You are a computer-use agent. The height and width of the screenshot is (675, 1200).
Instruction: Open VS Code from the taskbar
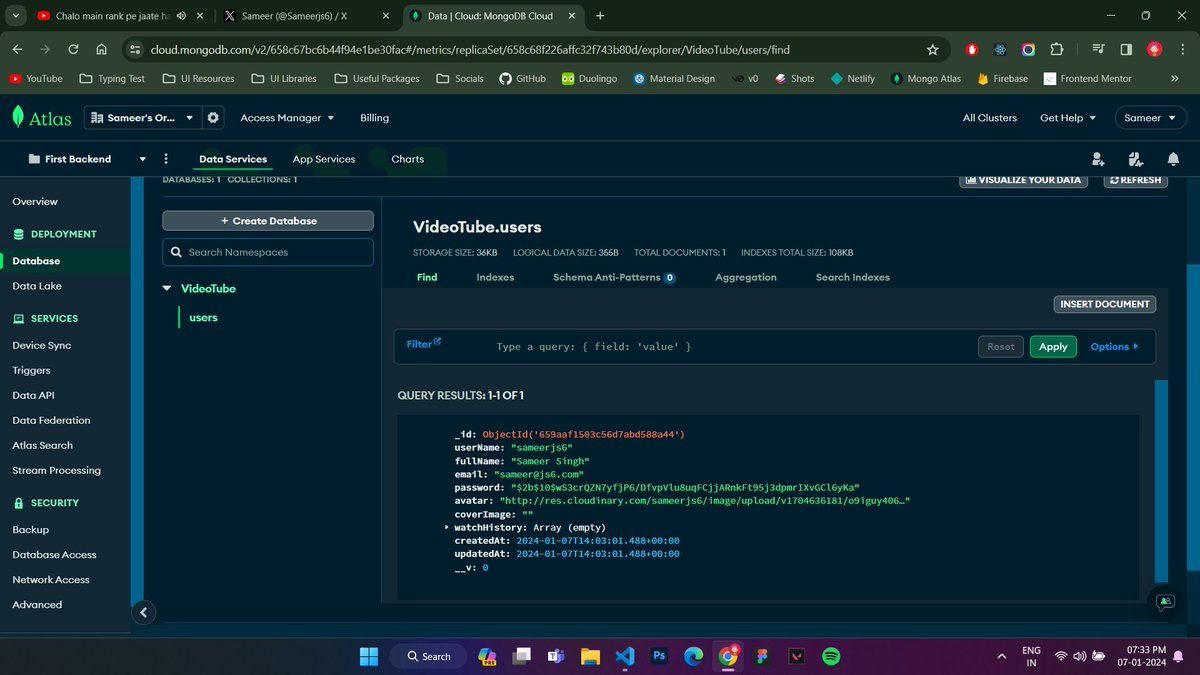625,656
